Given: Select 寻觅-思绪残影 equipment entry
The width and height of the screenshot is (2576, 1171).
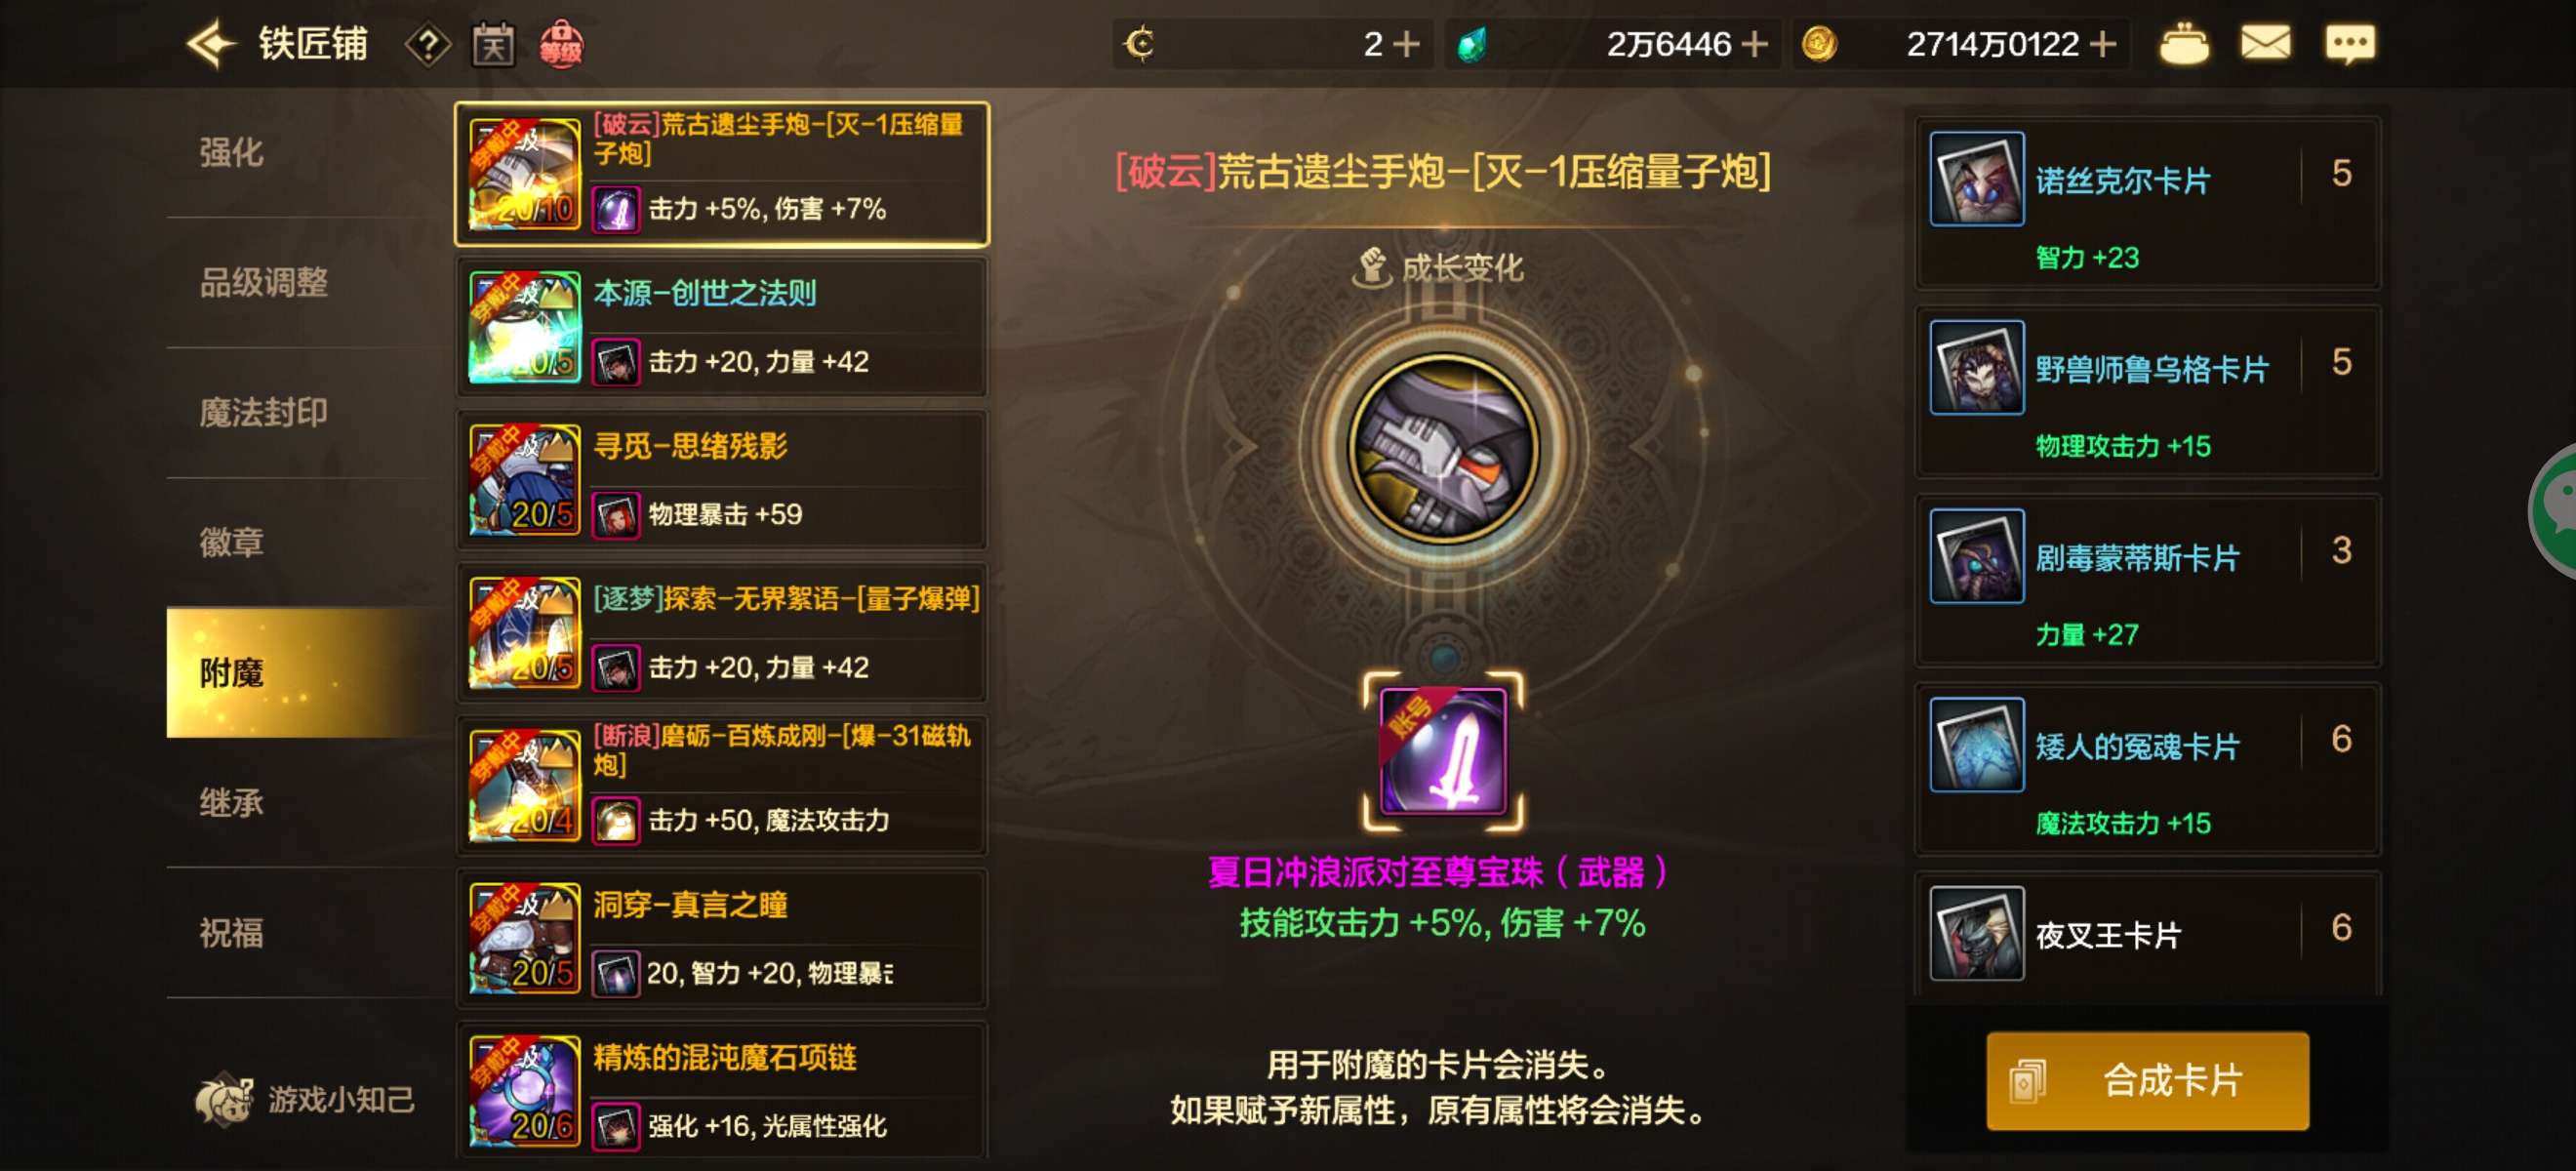Looking at the screenshot, I should pos(722,479).
